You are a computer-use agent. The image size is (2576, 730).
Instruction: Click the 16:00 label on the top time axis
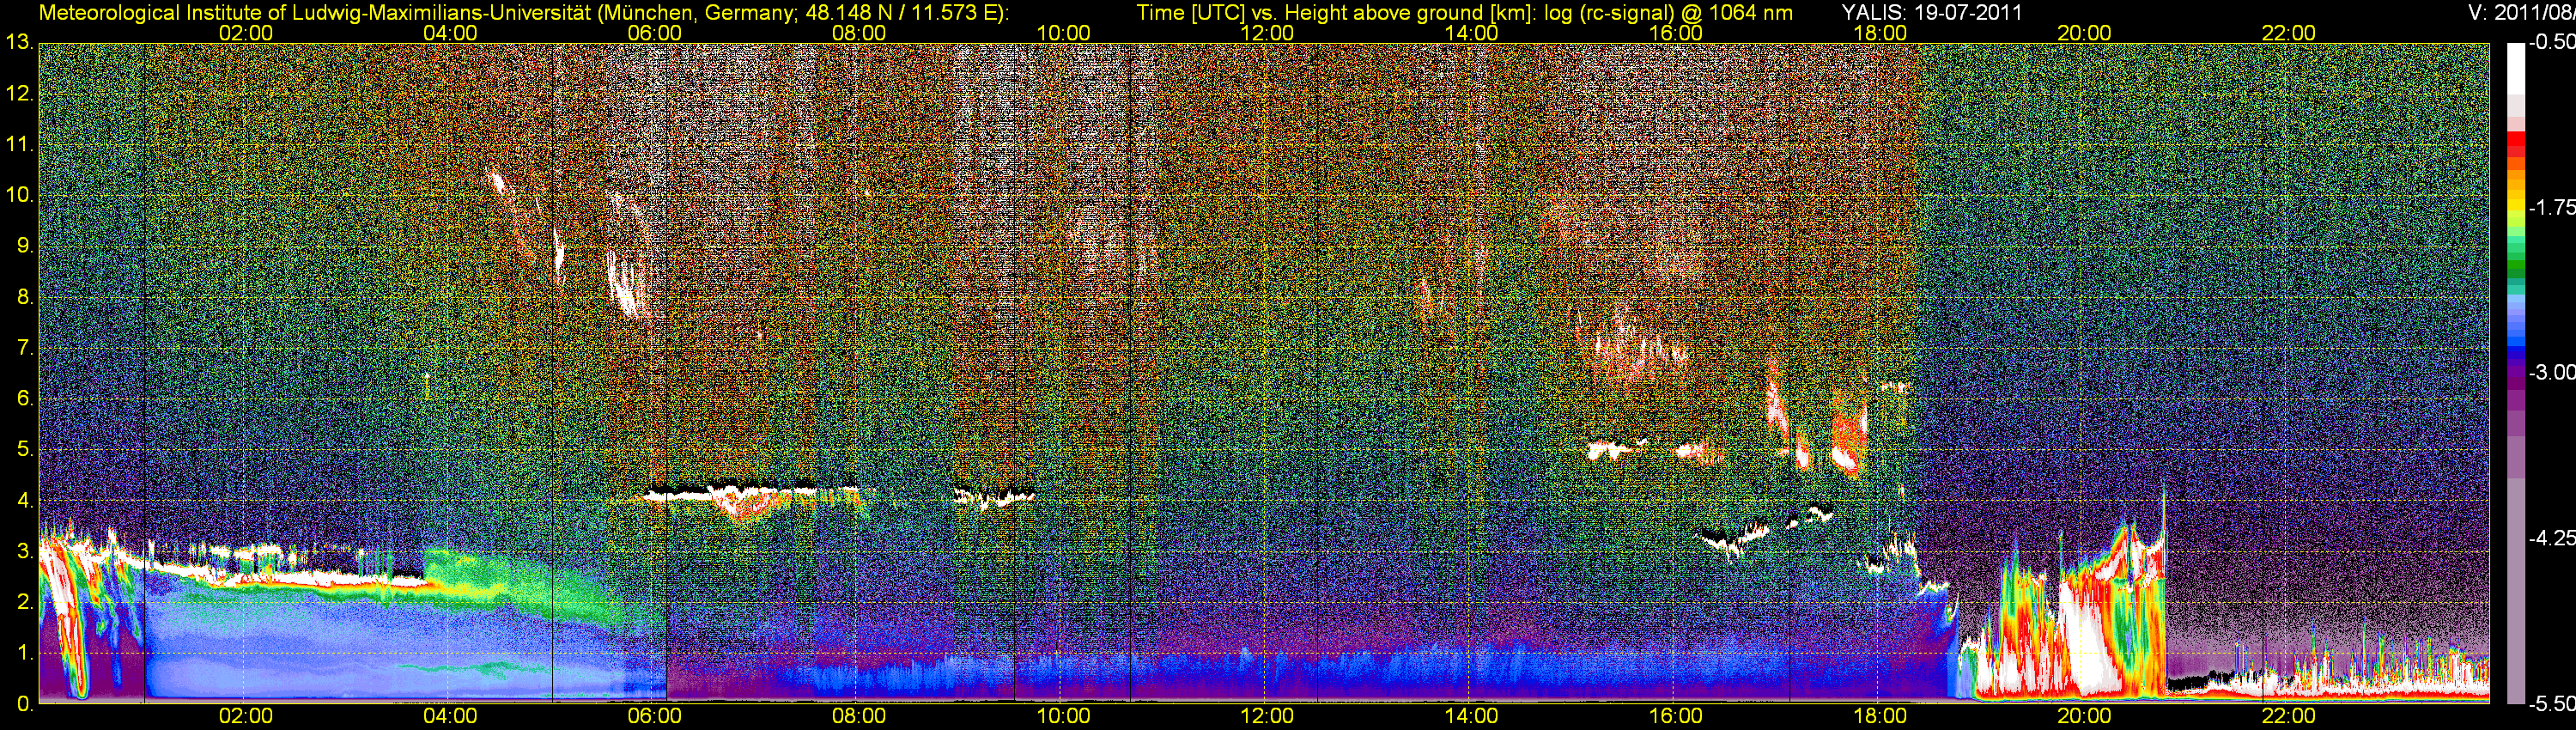1676,33
